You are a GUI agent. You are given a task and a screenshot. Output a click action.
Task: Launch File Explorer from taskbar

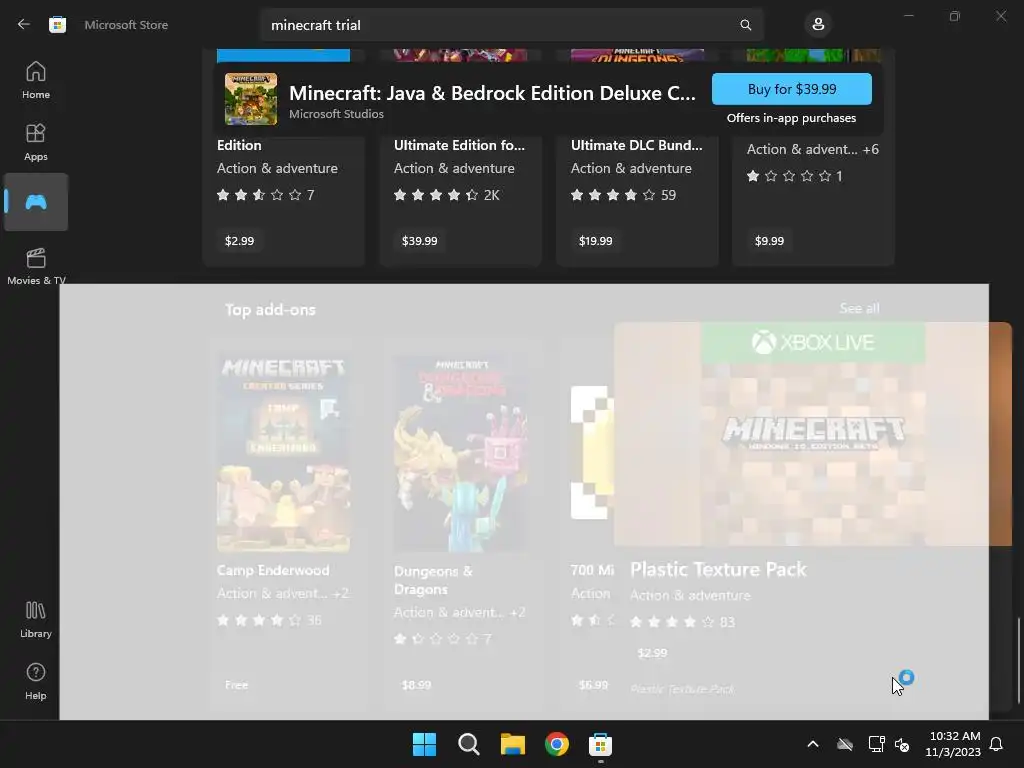click(513, 744)
